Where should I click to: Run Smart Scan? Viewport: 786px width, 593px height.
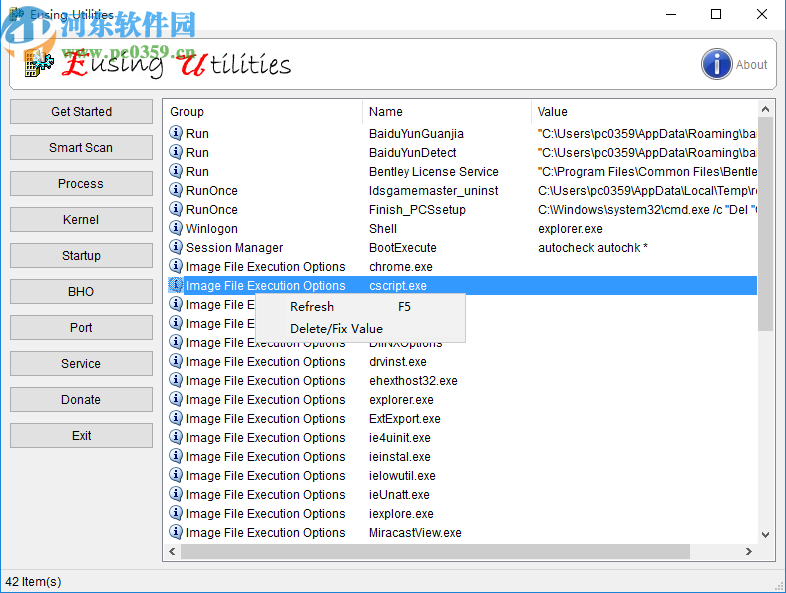(x=81, y=147)
